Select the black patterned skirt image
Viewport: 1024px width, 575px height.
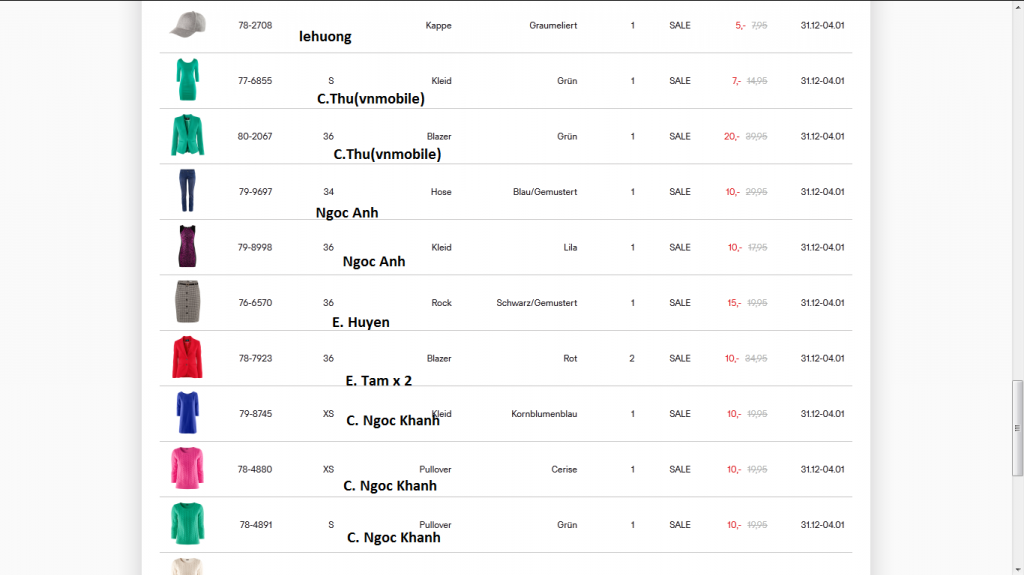point(187,301)
